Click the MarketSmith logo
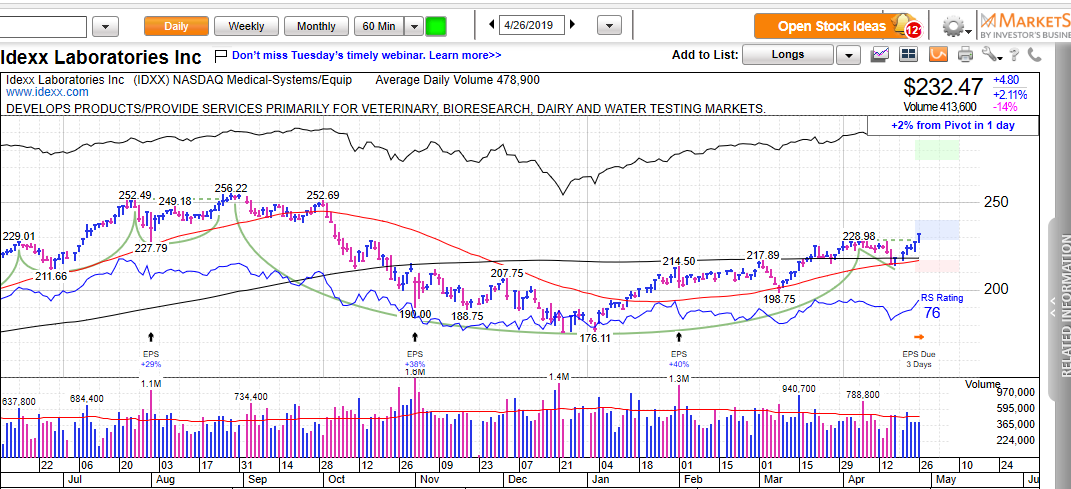Viewport: 1071px width, 489px height. pos(1025,27)
